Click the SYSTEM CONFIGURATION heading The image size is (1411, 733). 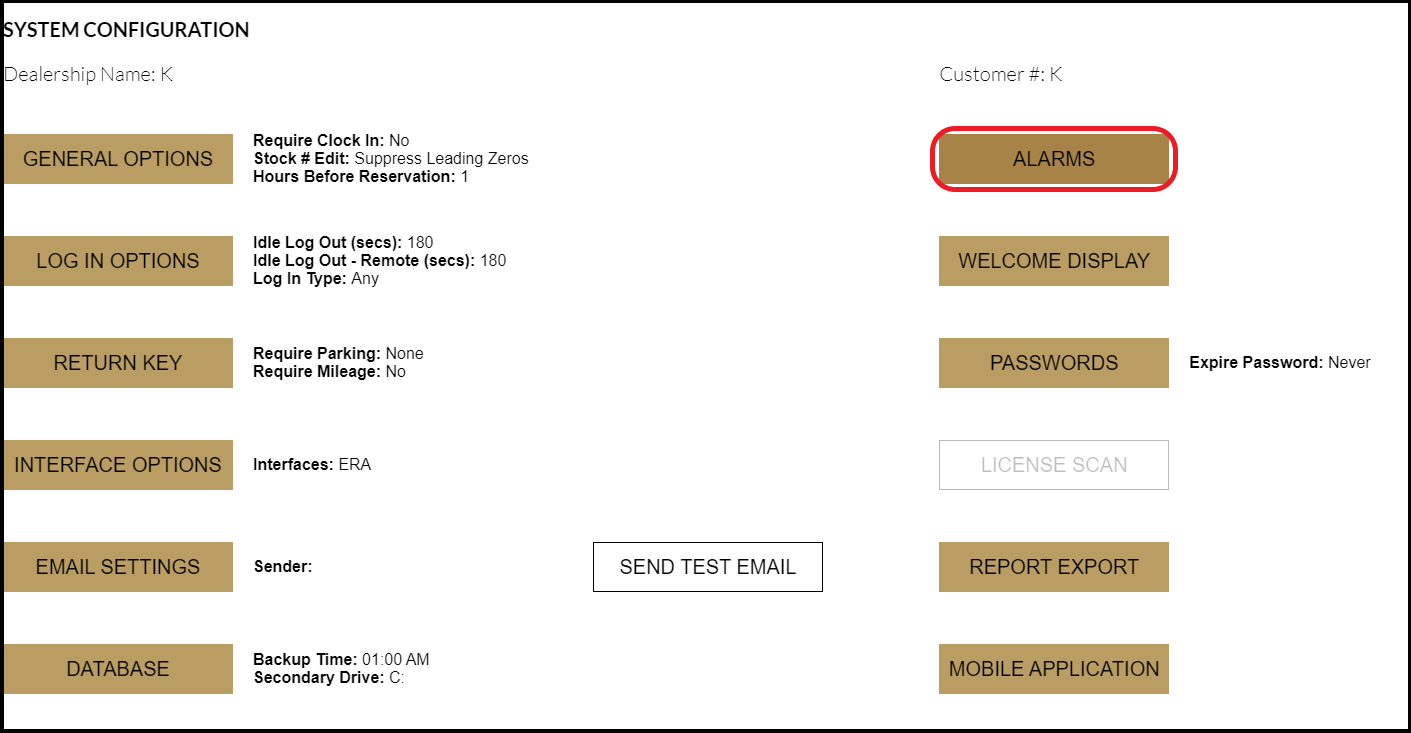pyautogui.click(x=127, y=30)
